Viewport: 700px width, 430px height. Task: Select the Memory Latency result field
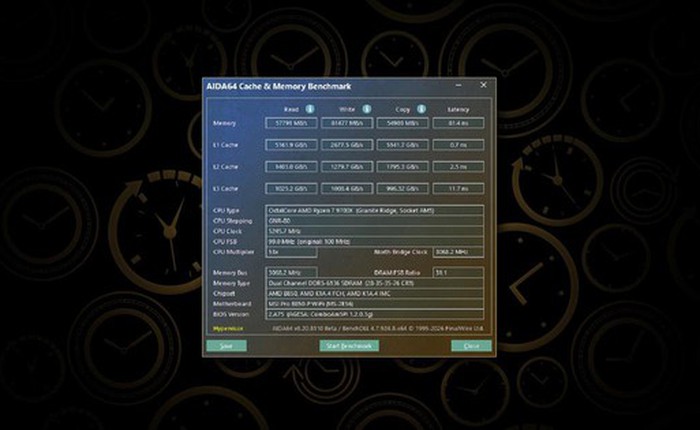458,123
